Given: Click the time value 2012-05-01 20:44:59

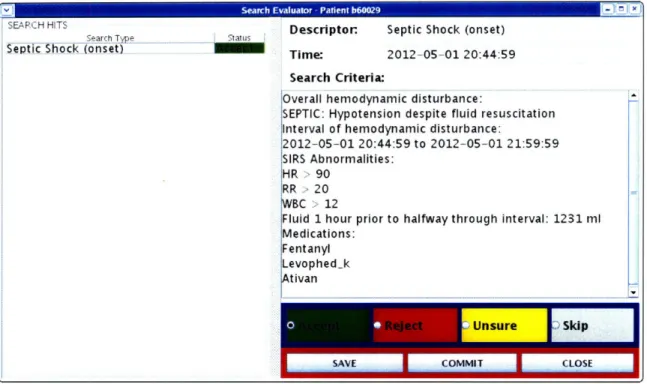Looking at the screenshot, I should 451,54.
